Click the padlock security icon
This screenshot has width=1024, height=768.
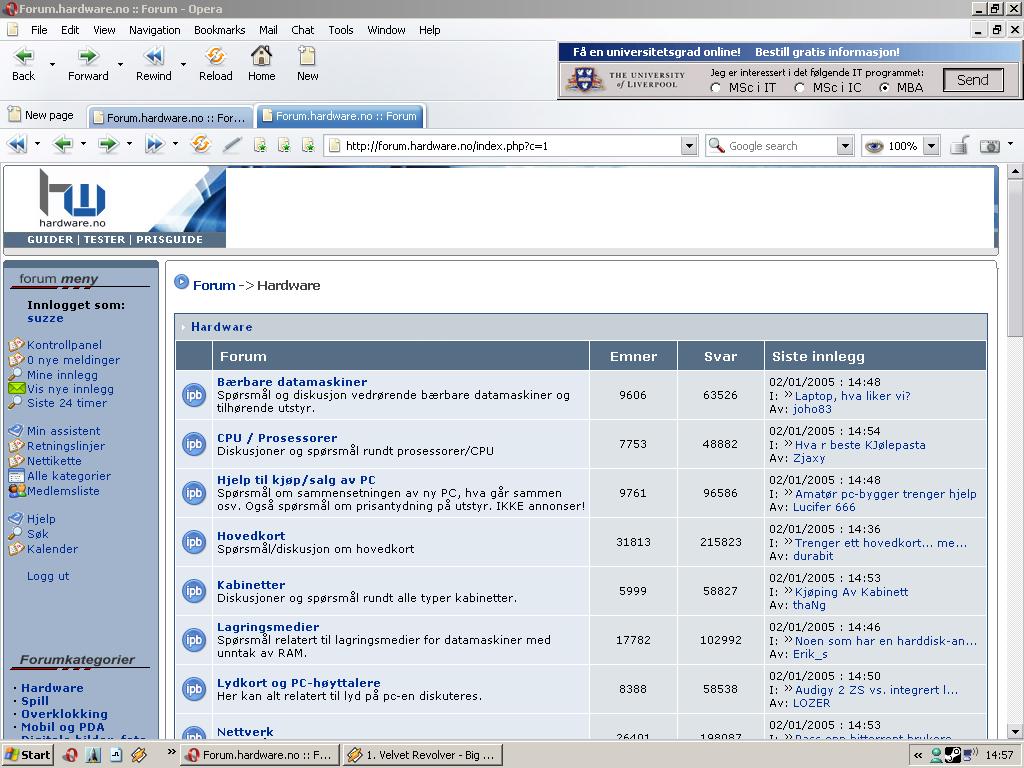(x=959, y=145)
